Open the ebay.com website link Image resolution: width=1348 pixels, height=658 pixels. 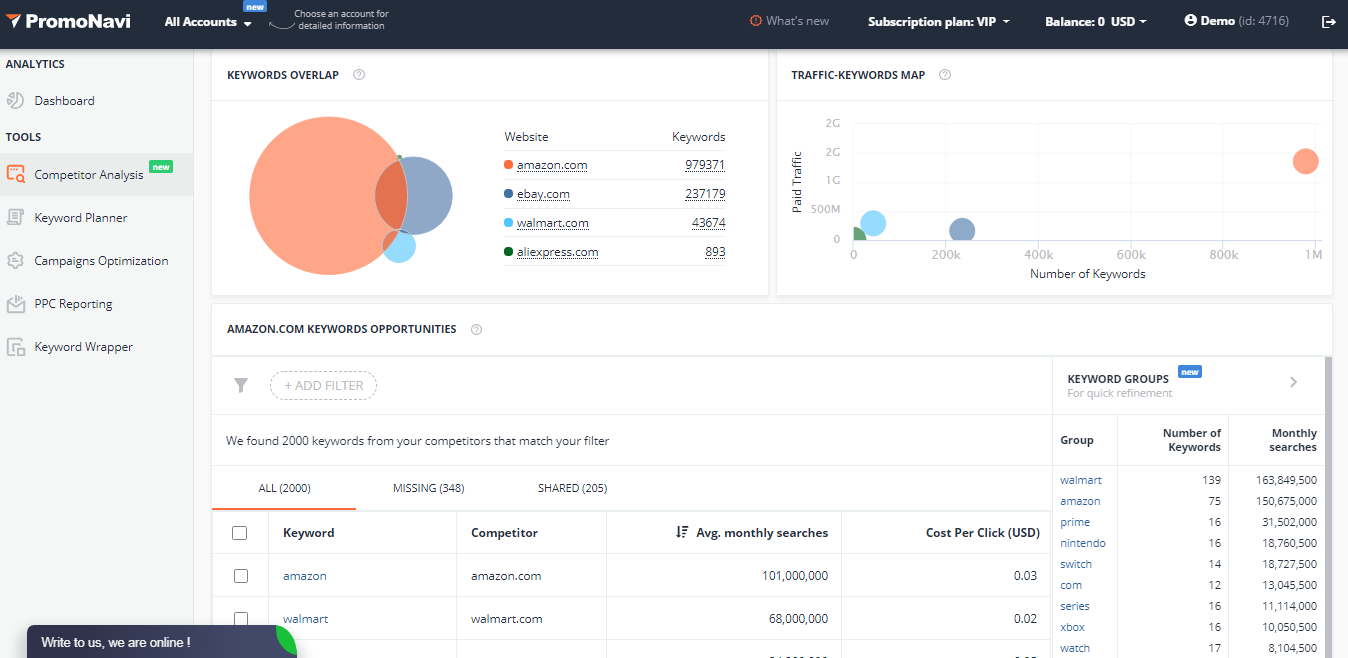[x=543, y=194]
